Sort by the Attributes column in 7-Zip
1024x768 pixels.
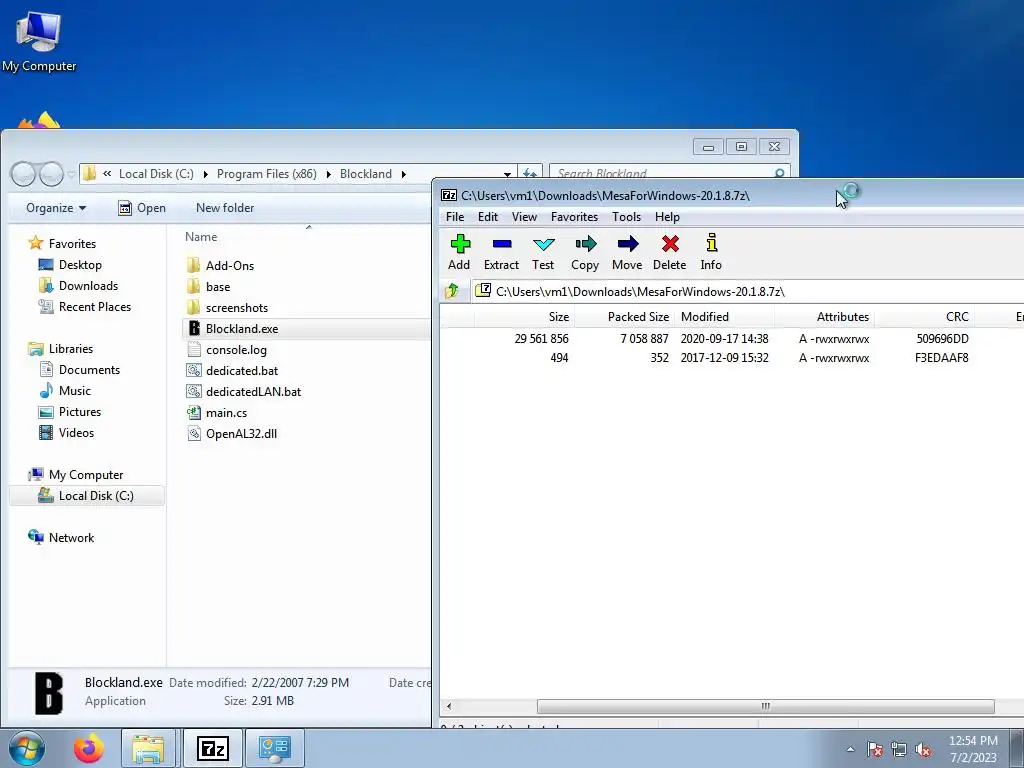tap(825, 317)
